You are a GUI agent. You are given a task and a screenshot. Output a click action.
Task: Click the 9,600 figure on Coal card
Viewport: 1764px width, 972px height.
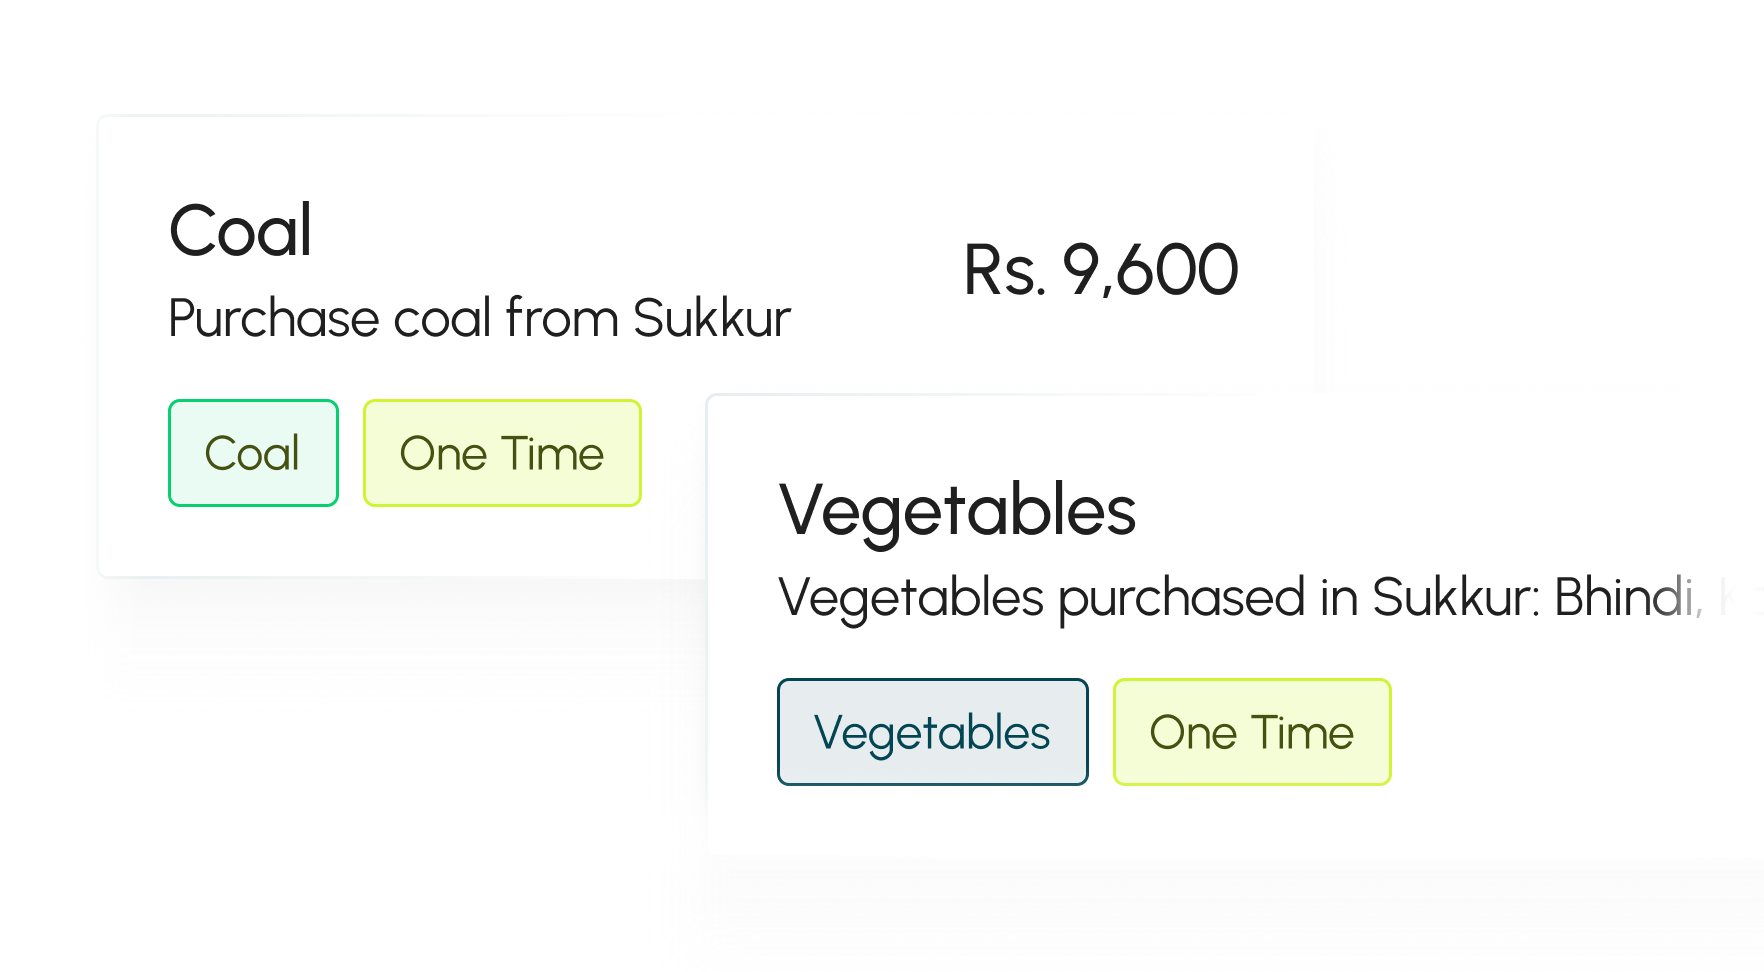click(1150, 270)
